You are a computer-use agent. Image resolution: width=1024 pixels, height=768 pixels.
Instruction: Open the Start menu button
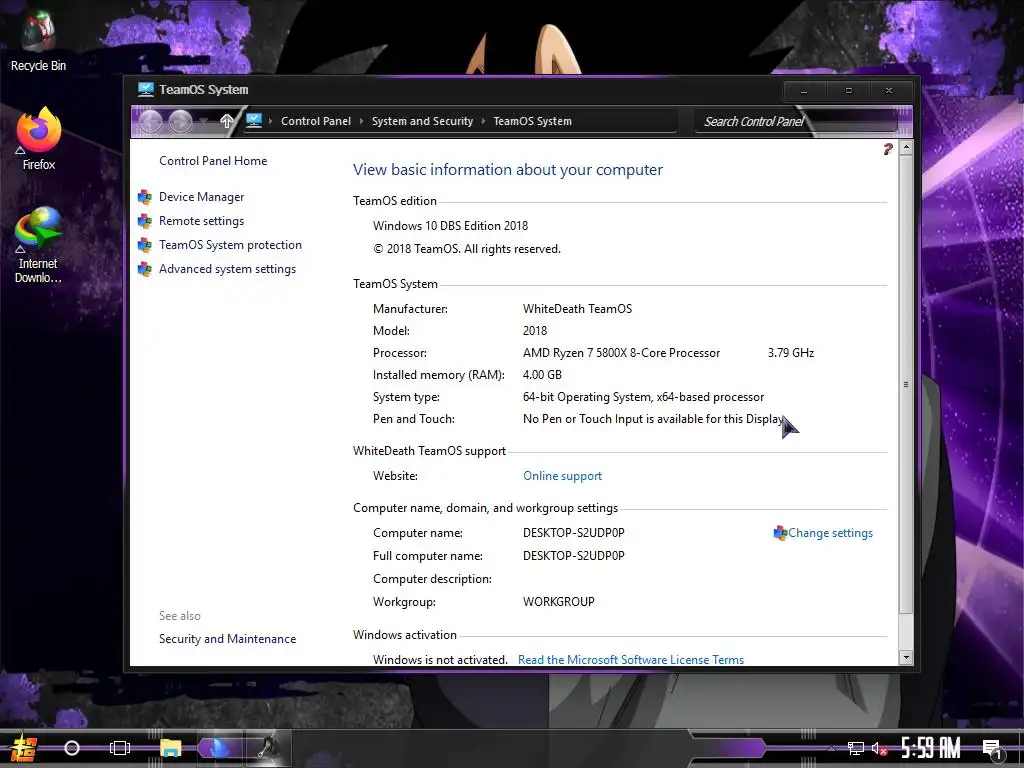[23, 748]
